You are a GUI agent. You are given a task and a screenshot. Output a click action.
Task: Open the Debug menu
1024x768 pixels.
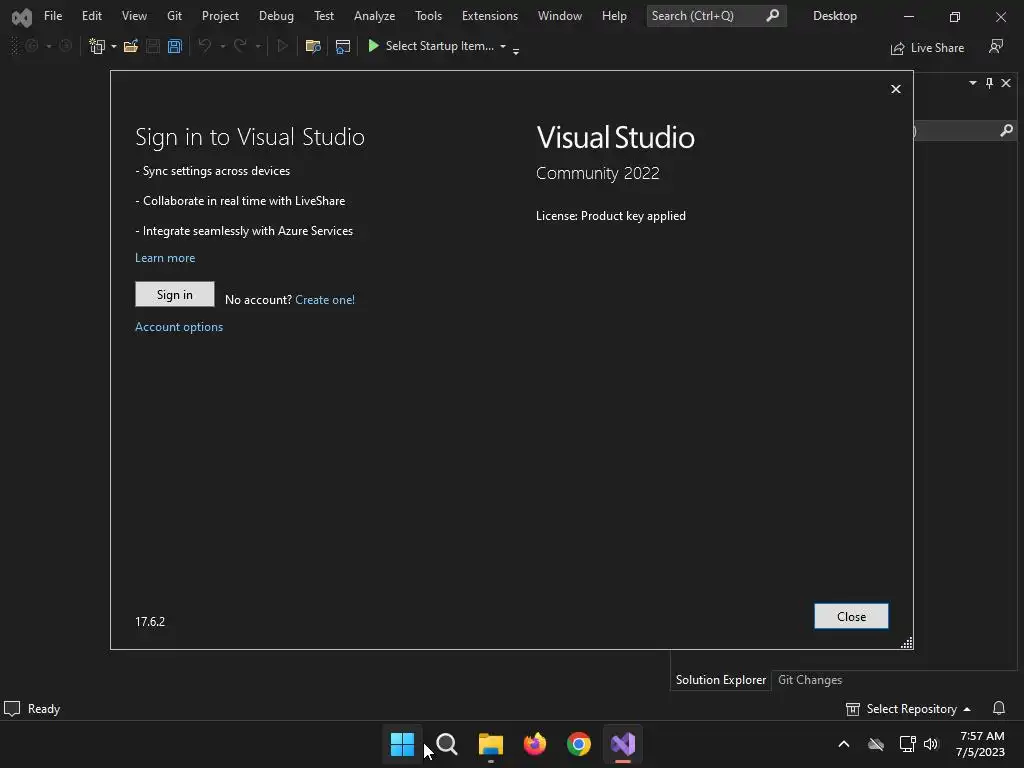click(x=276, y=16)
